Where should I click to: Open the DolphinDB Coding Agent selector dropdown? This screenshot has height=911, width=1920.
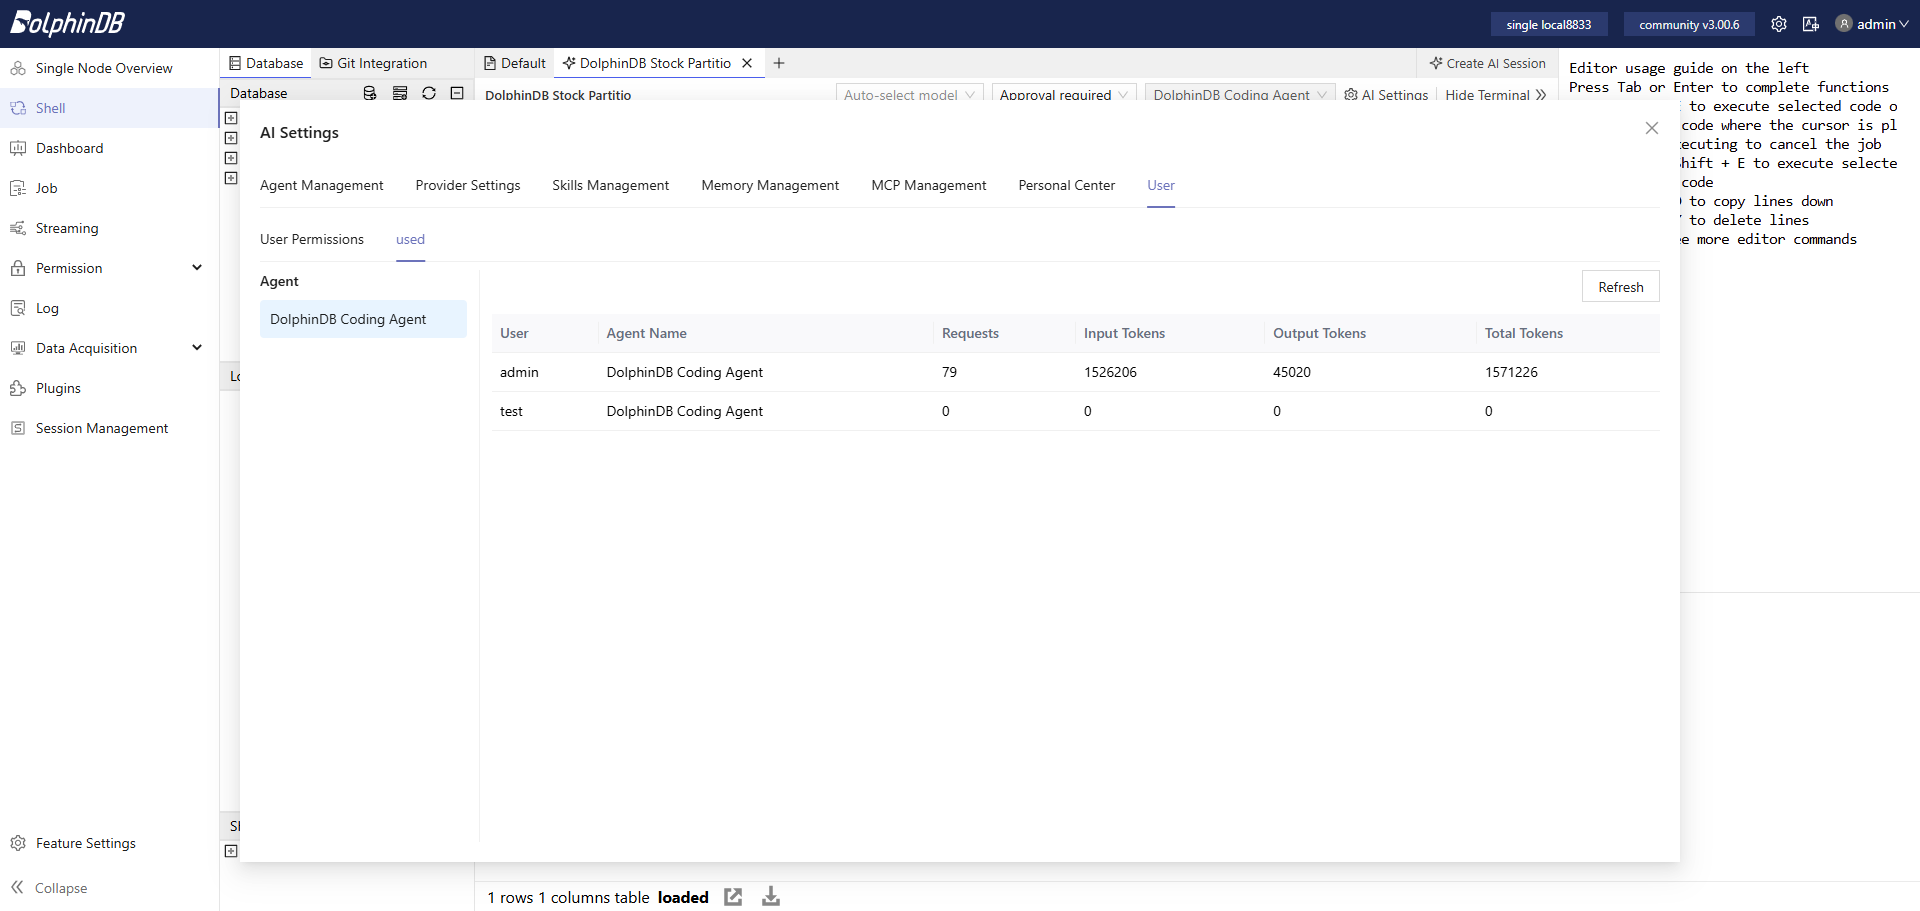1240,94
